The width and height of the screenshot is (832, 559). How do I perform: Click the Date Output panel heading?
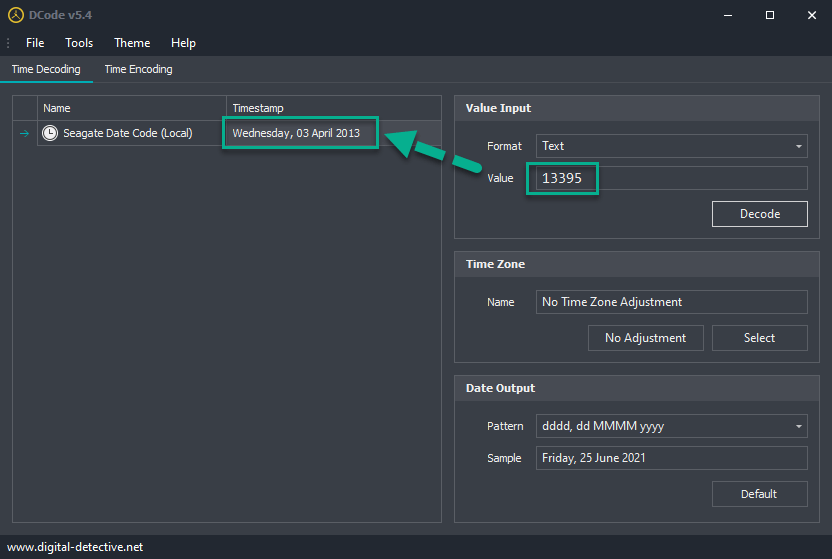pyautogui.click(x=500, y=388)
